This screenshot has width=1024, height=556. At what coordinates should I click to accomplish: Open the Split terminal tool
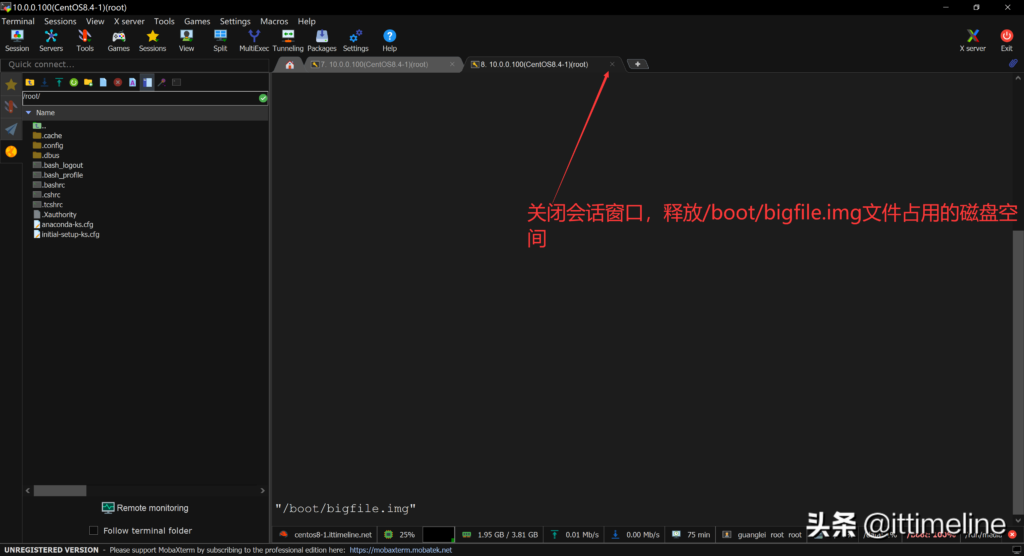[x=220, y=40]
